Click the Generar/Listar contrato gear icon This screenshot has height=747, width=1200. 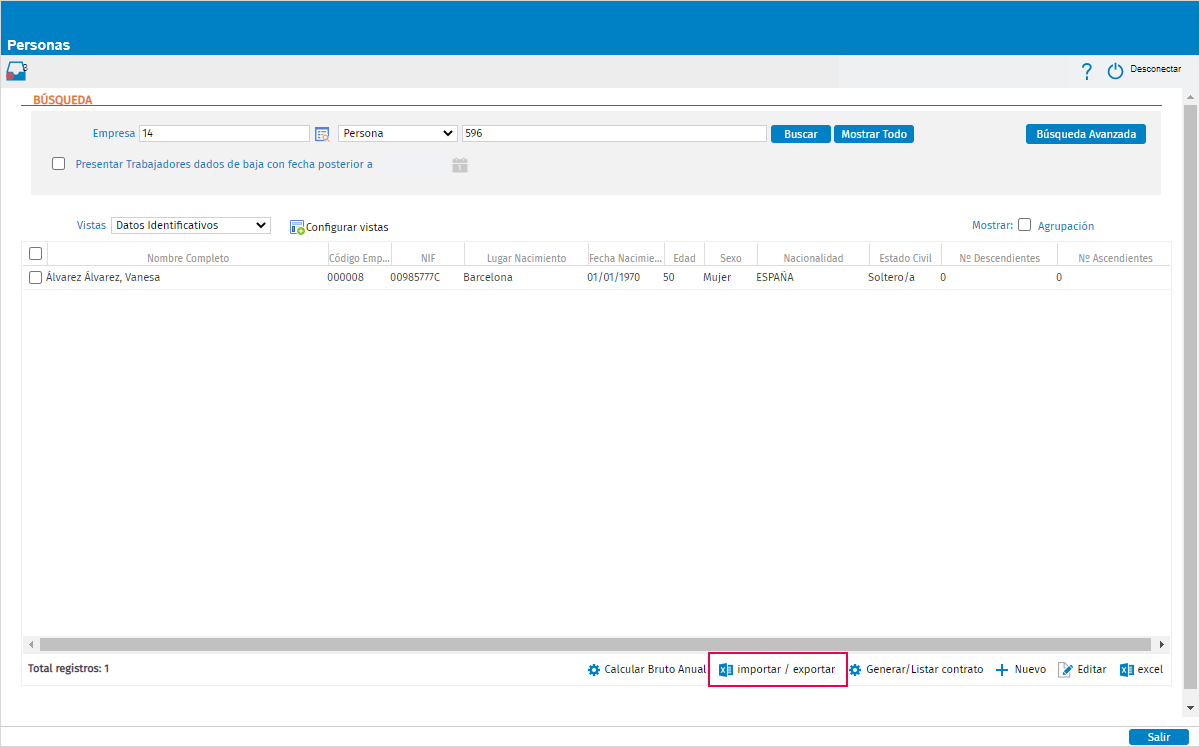[x=855, y=670]
